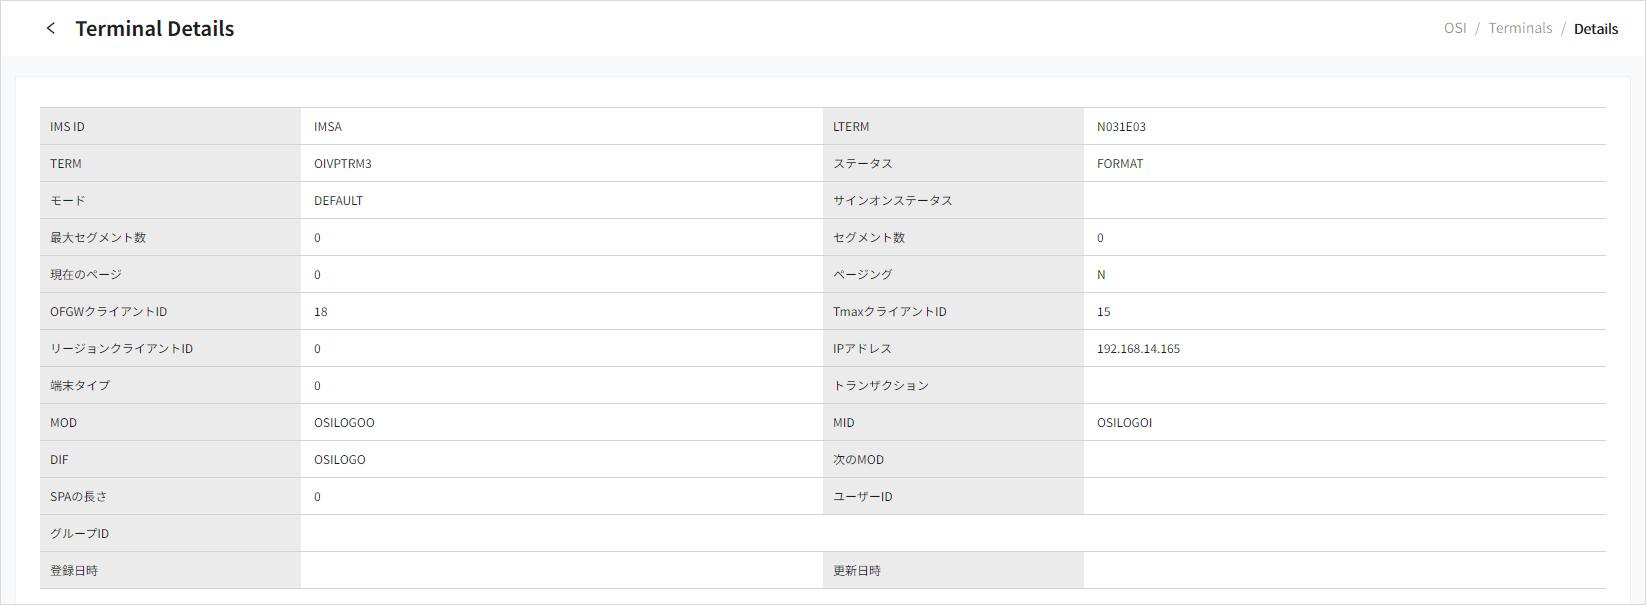Click the サインオンステータス field label
This screenshot has height=605, width=1646.
[x=893, y=201]
